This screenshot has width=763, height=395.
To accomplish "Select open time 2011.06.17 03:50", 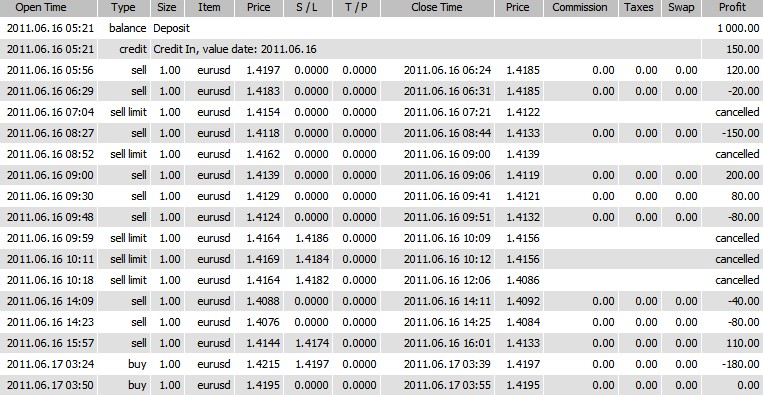I will pos(50,384).
